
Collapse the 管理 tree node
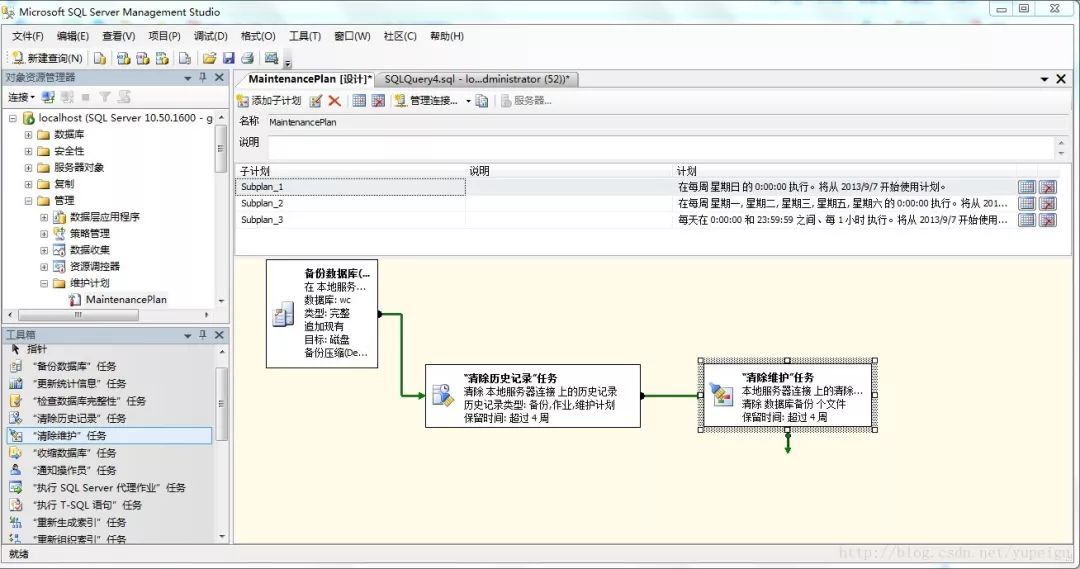29,200
